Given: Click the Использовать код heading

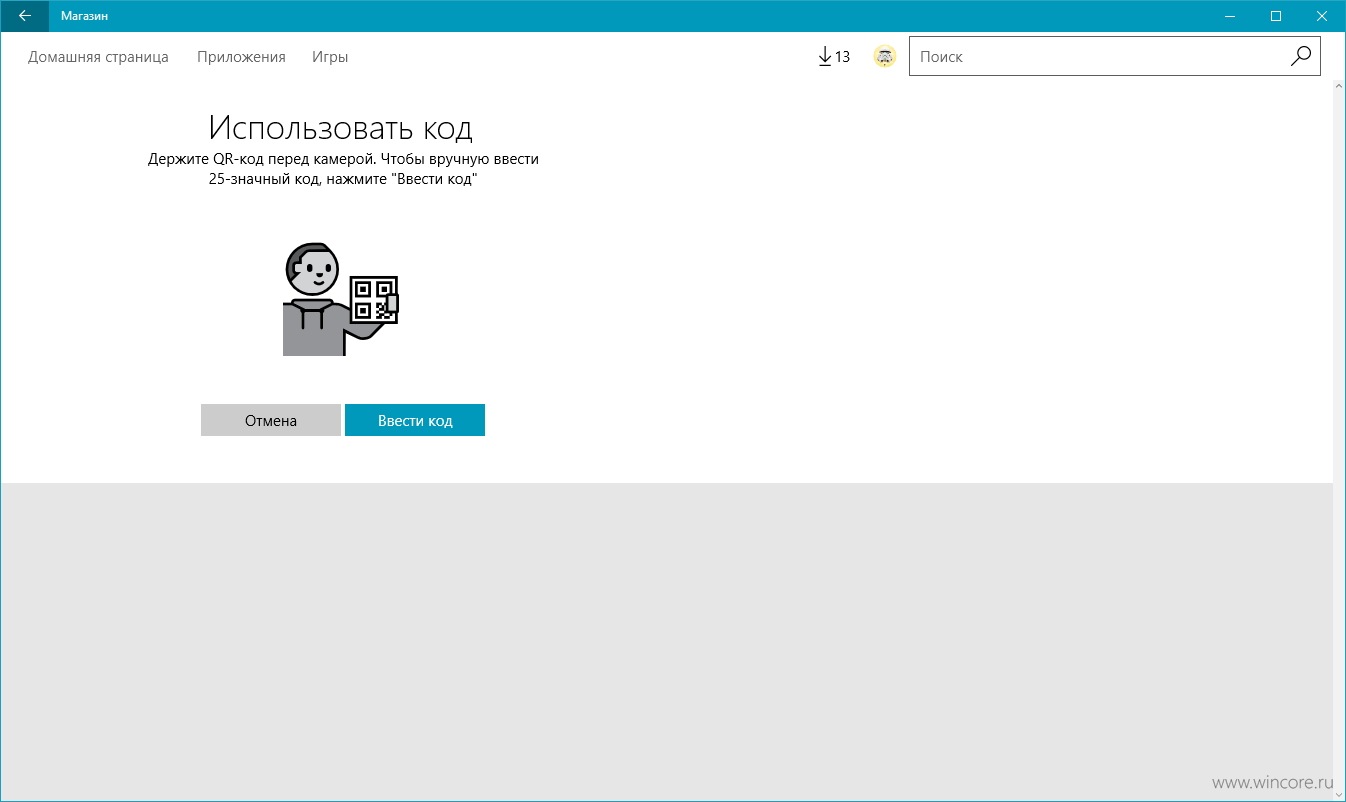Looking at the screenshot, I should (x=341, y=128).
